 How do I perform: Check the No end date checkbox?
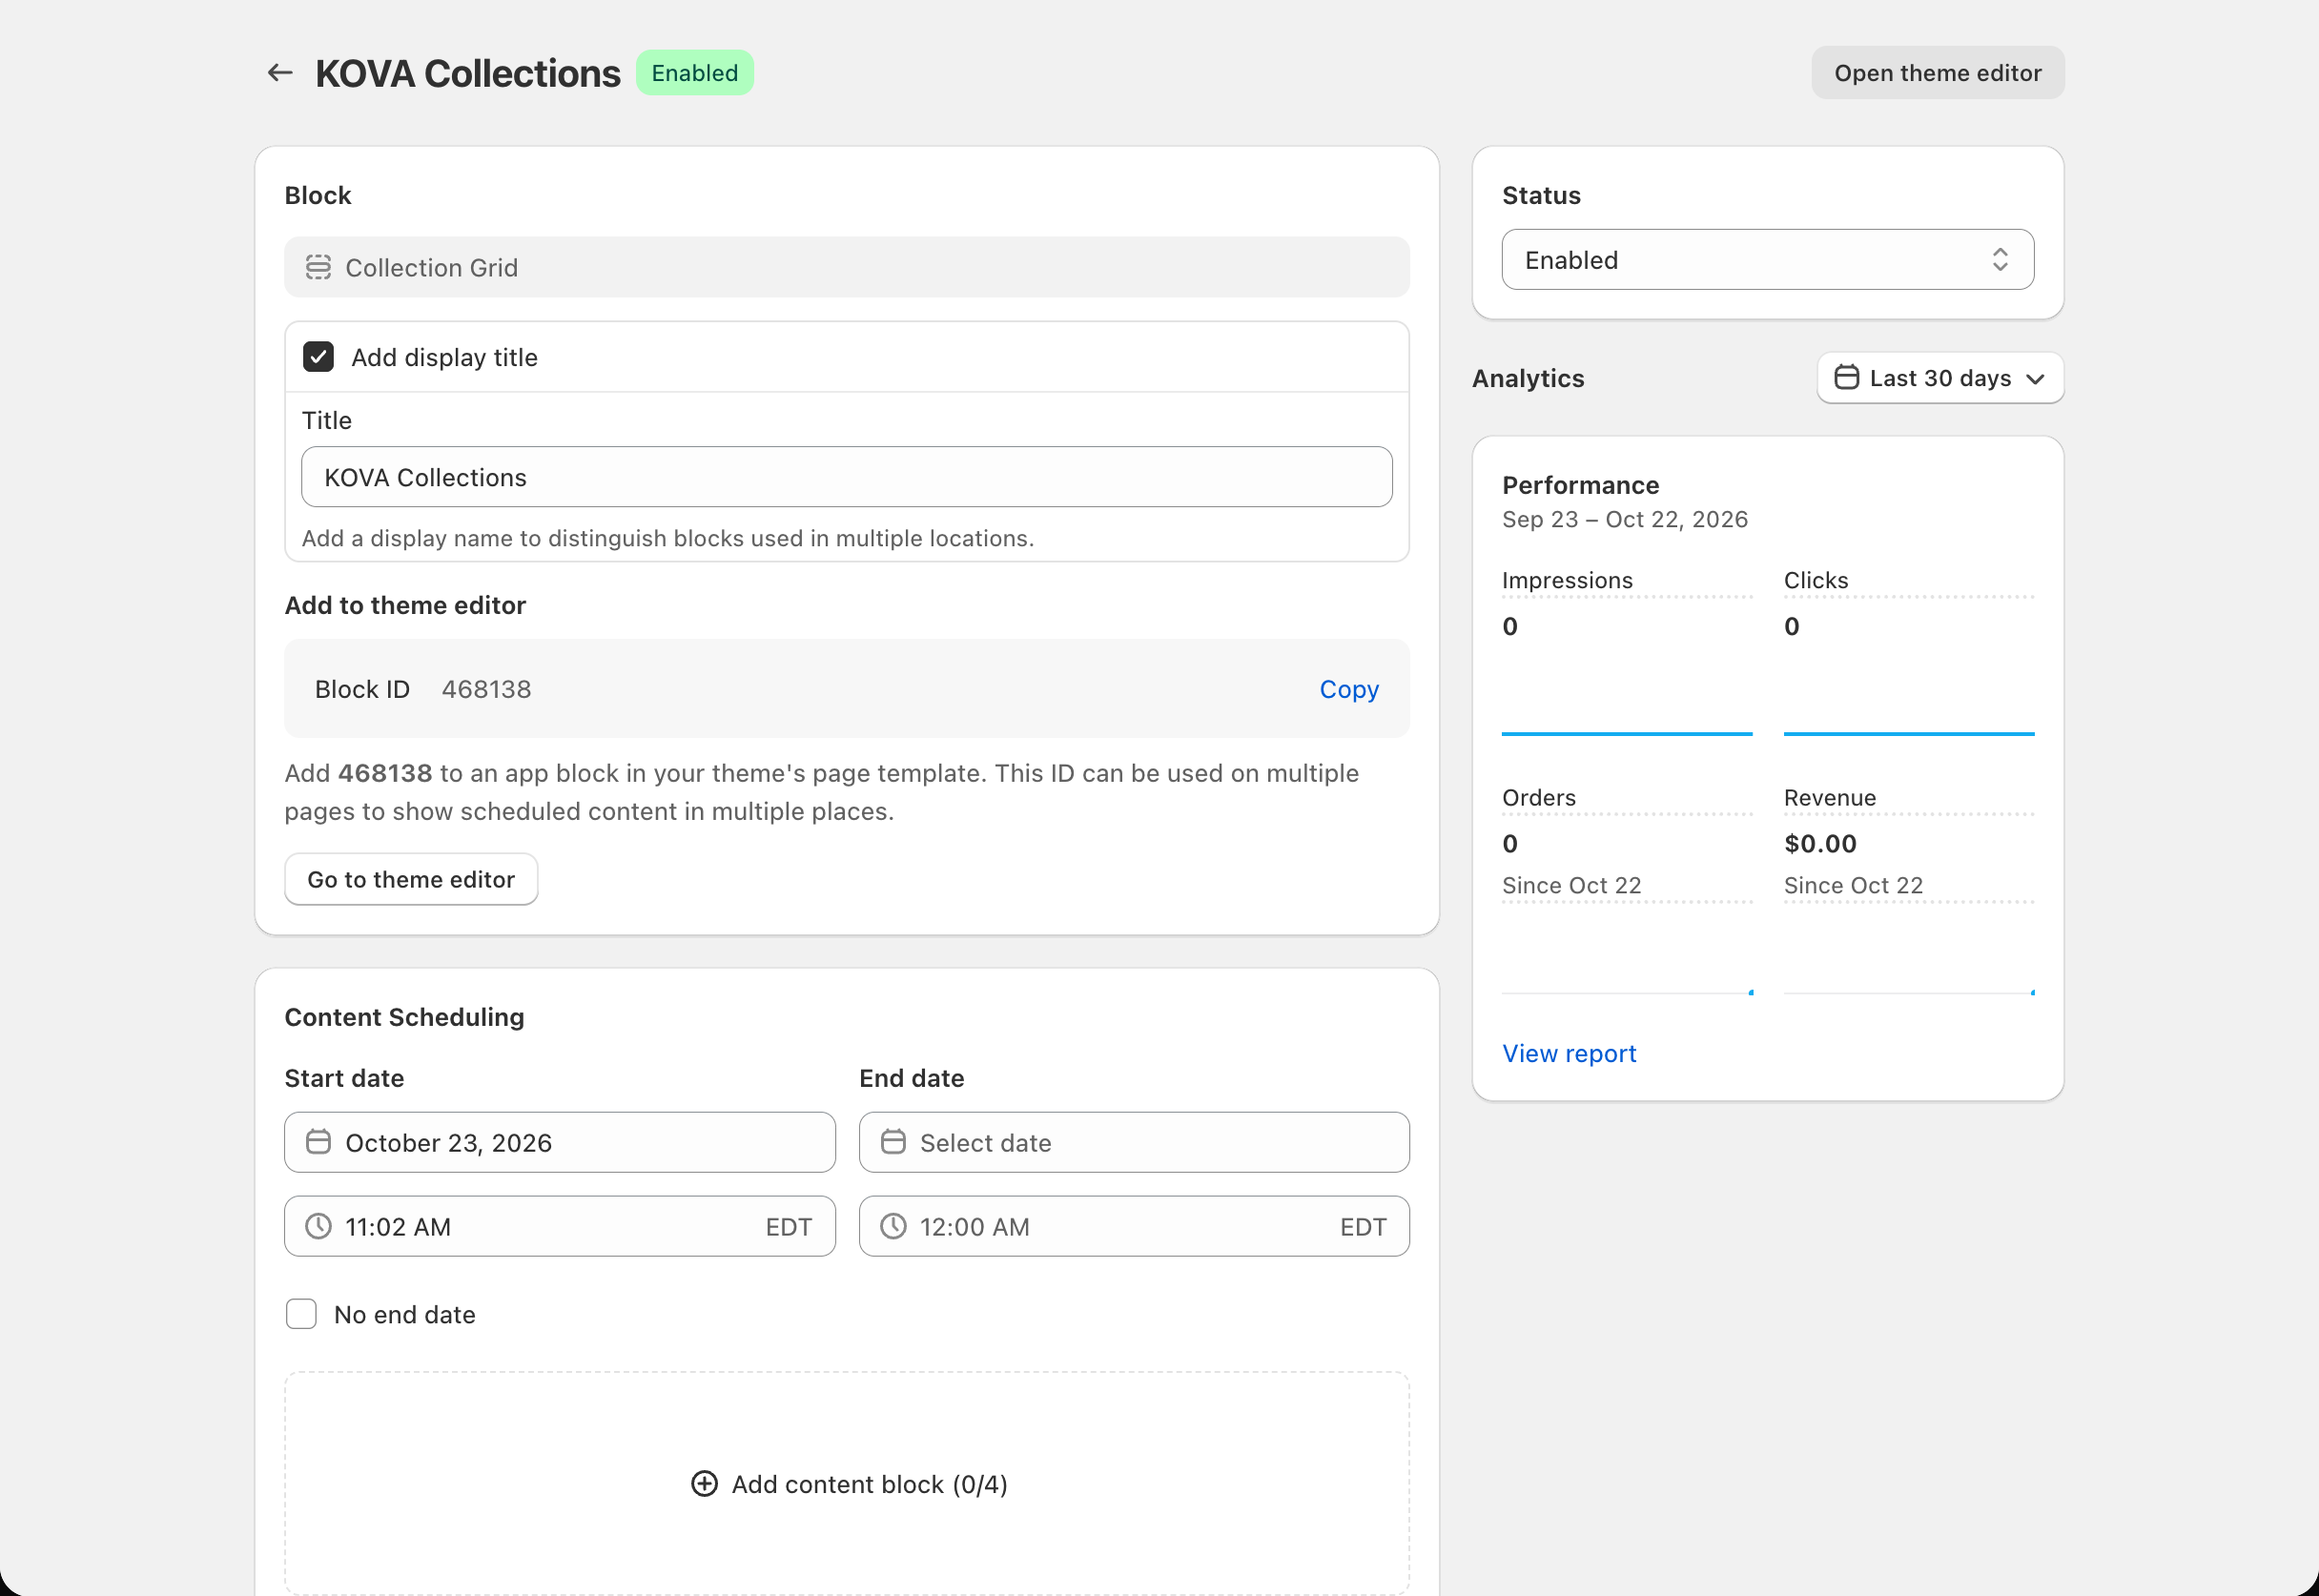301,1314
